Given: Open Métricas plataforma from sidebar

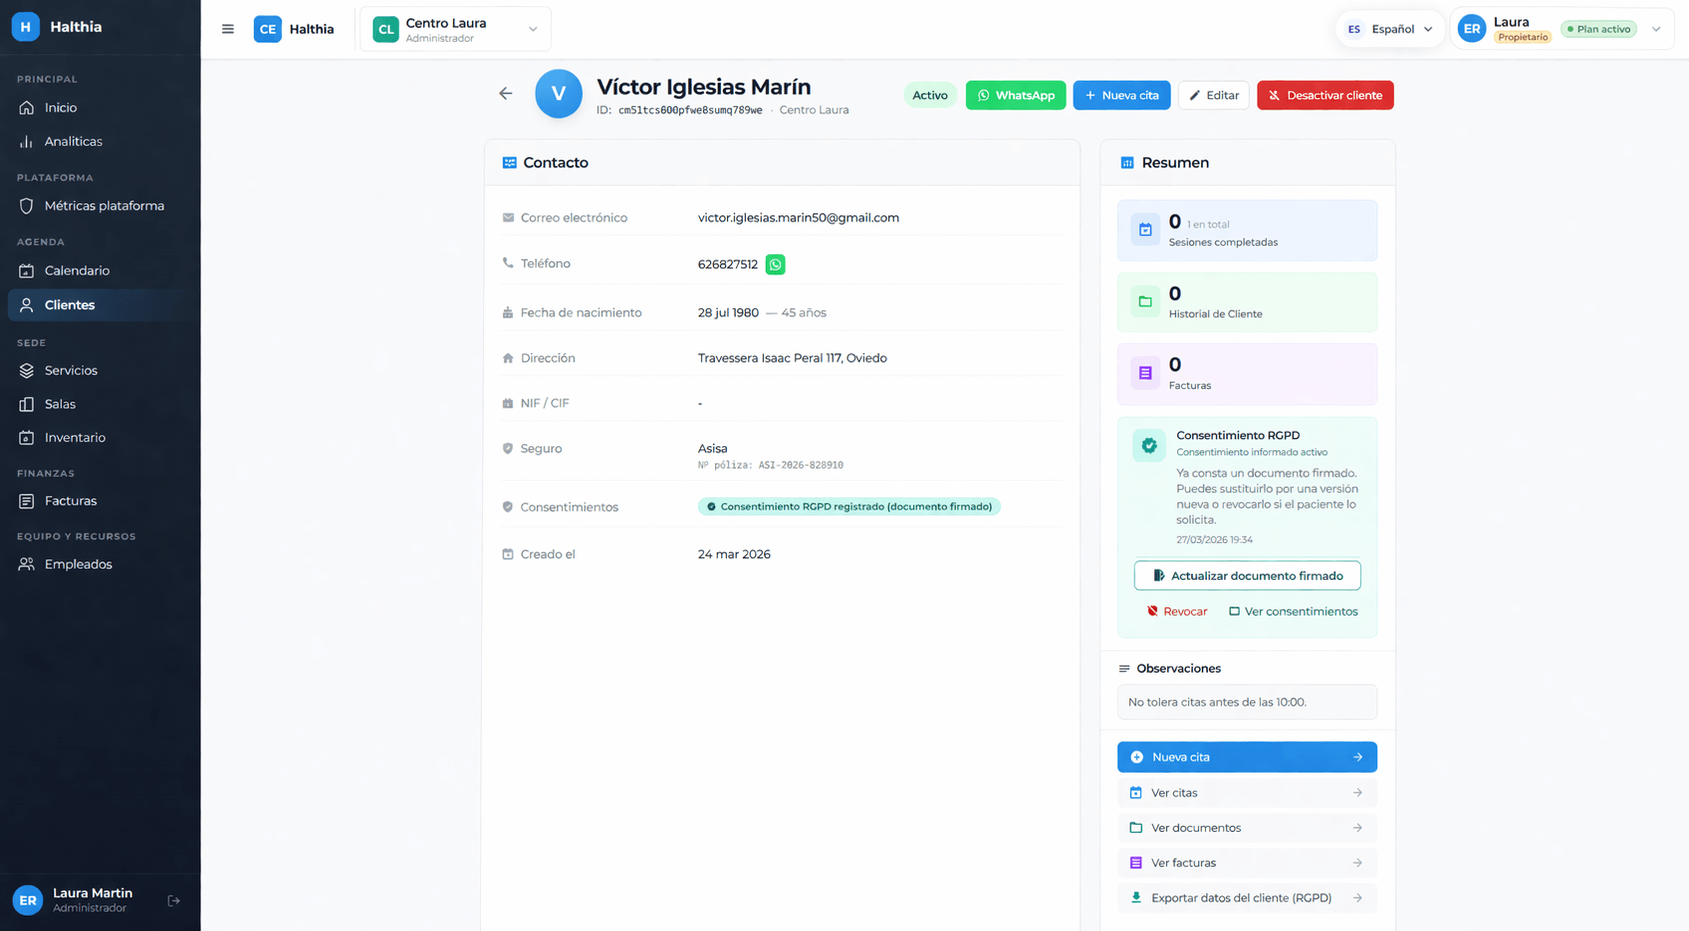Looking at the screenshot, I should (x=104, y=206).
